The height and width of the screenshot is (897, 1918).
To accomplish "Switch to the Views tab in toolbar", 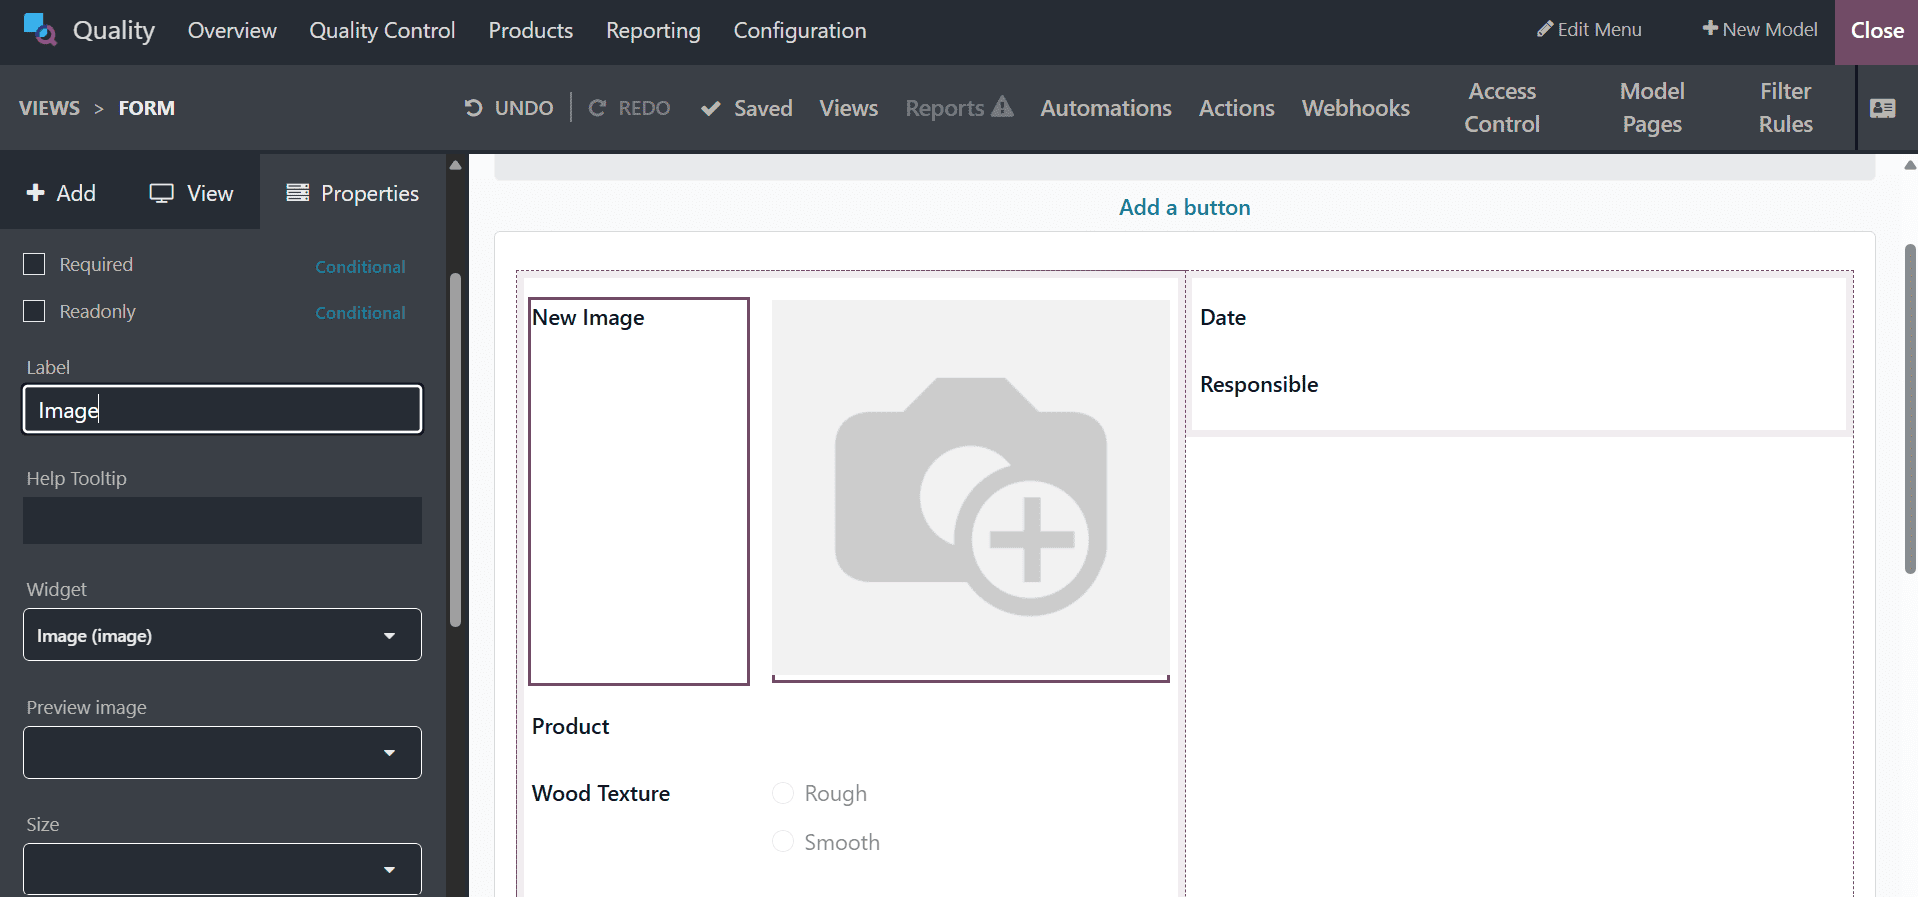I will pyautogui.click(x=849, y=108).
